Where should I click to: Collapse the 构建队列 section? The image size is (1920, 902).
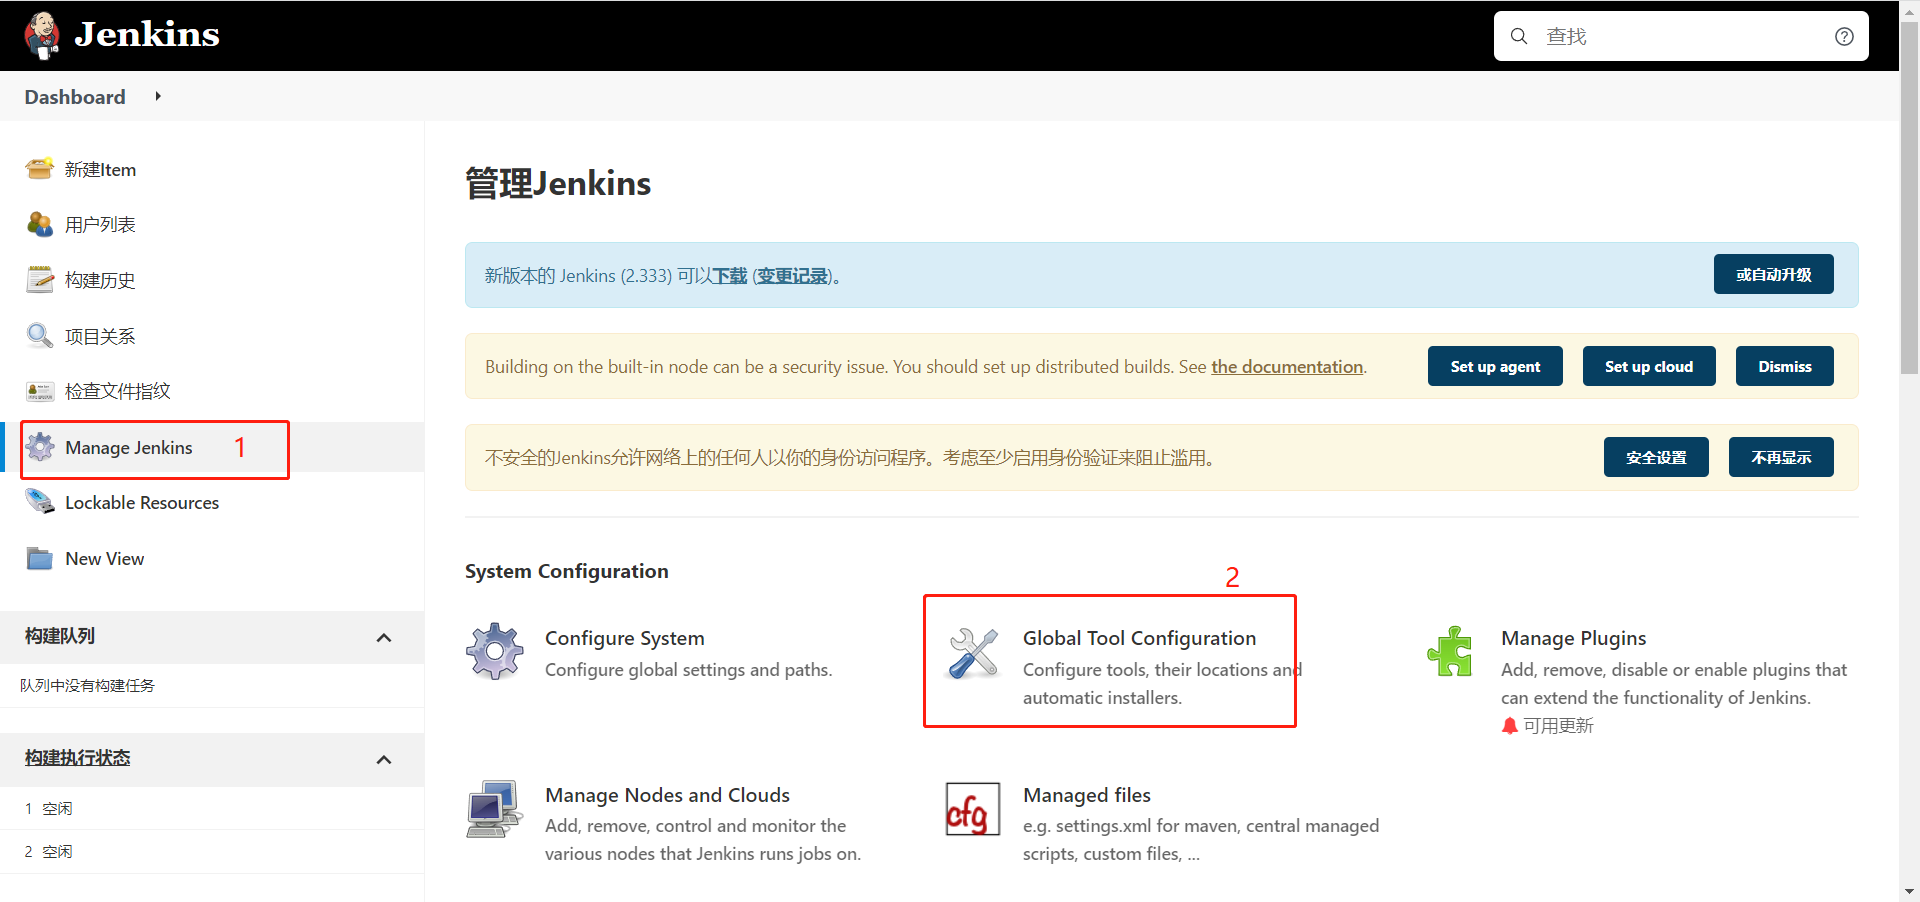click(384, 637)
